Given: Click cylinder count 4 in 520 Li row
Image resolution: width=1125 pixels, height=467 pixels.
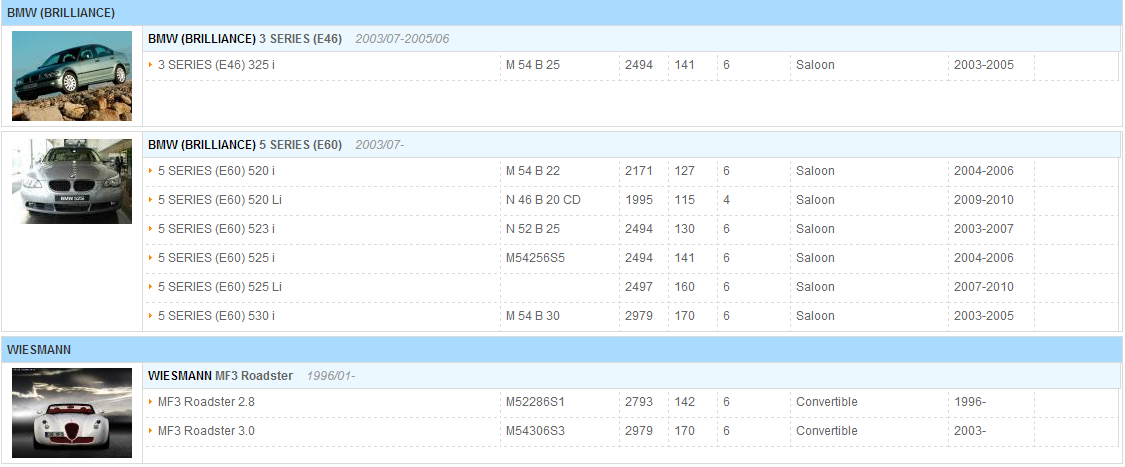Looking at the screenshot, I should pos(726,200).
